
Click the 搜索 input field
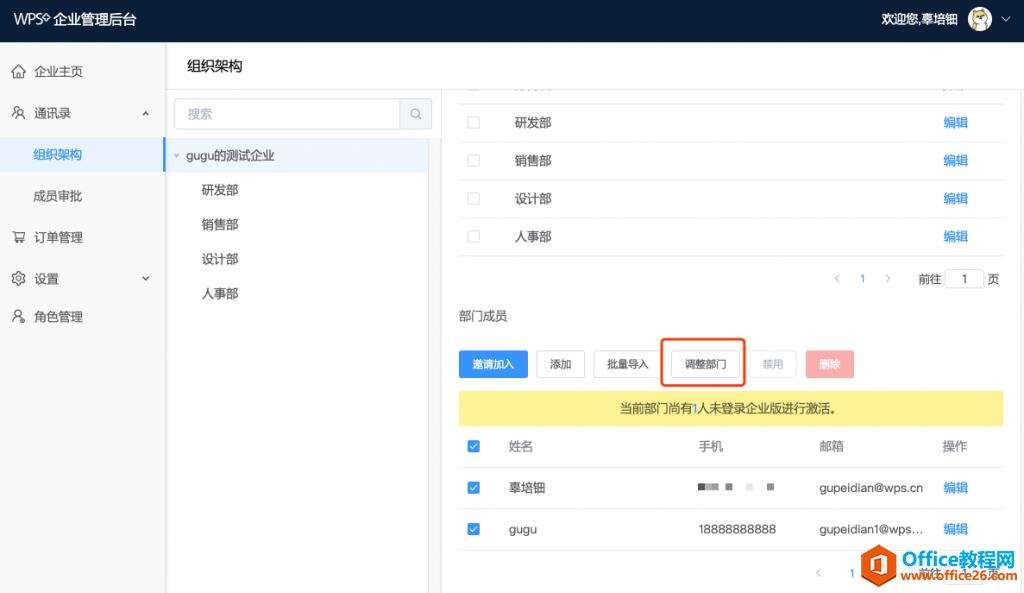point(287,114)
